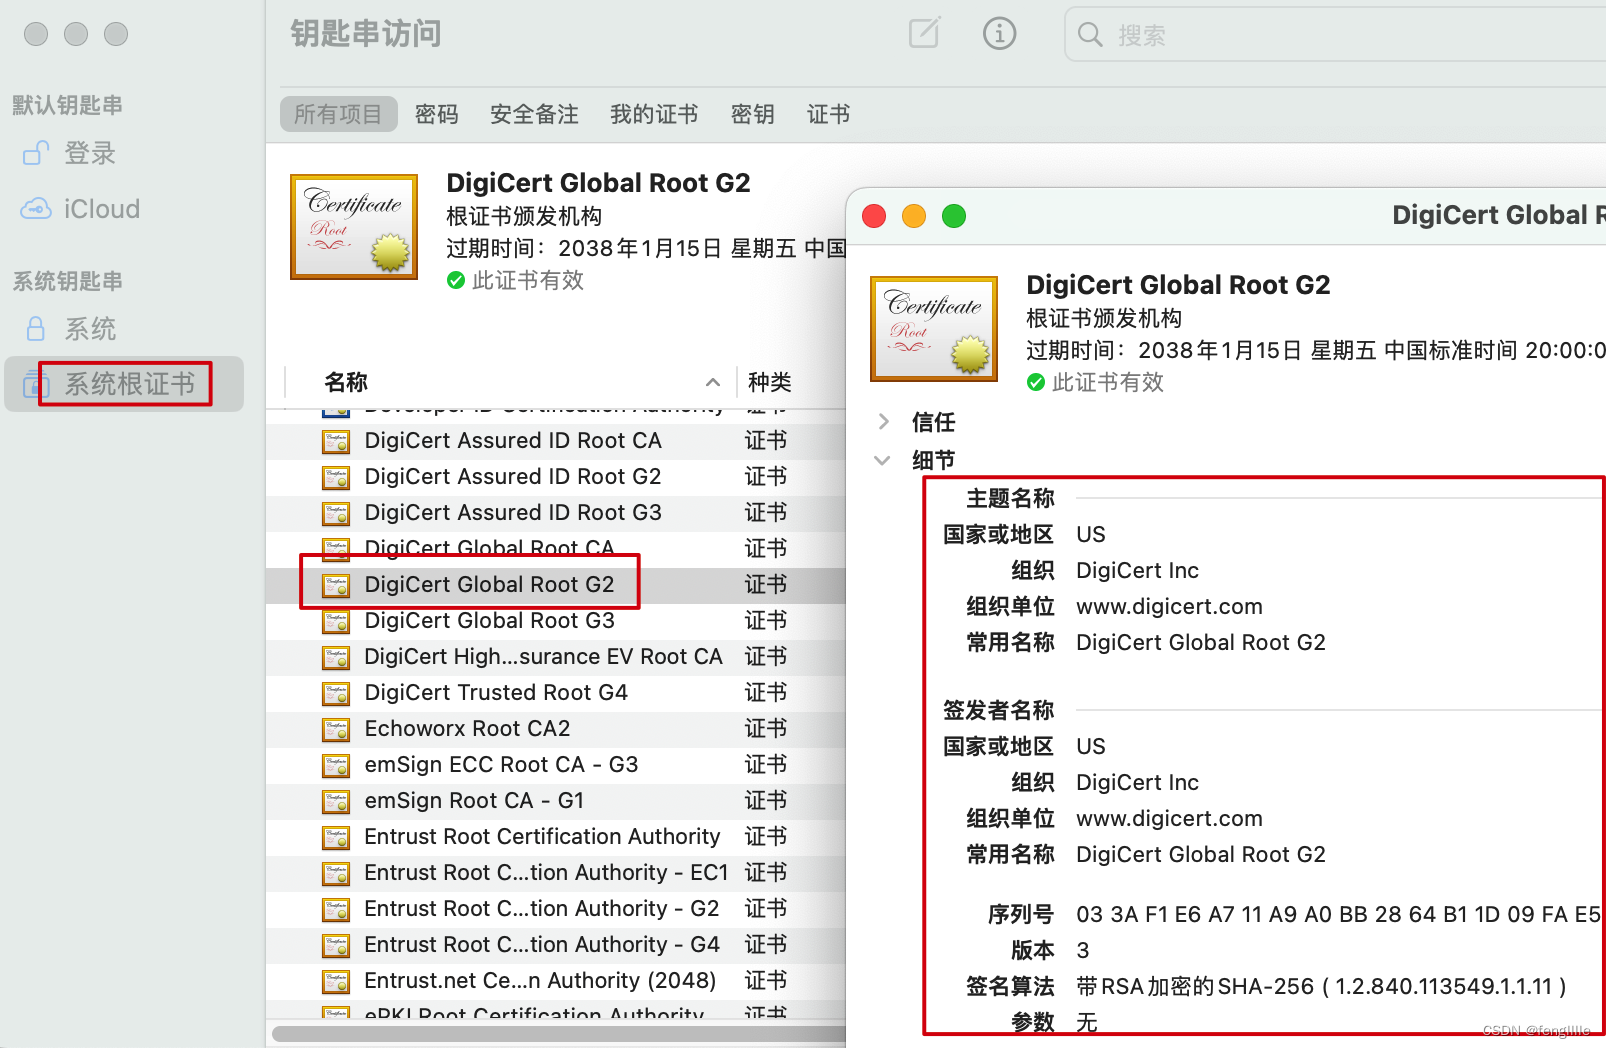Image resolution: width=1606 pixels, height=1048 pixels.
Task: Click the certificate icon beside DigiCert Trusted Root G4
Action: (x=335, y=693)
